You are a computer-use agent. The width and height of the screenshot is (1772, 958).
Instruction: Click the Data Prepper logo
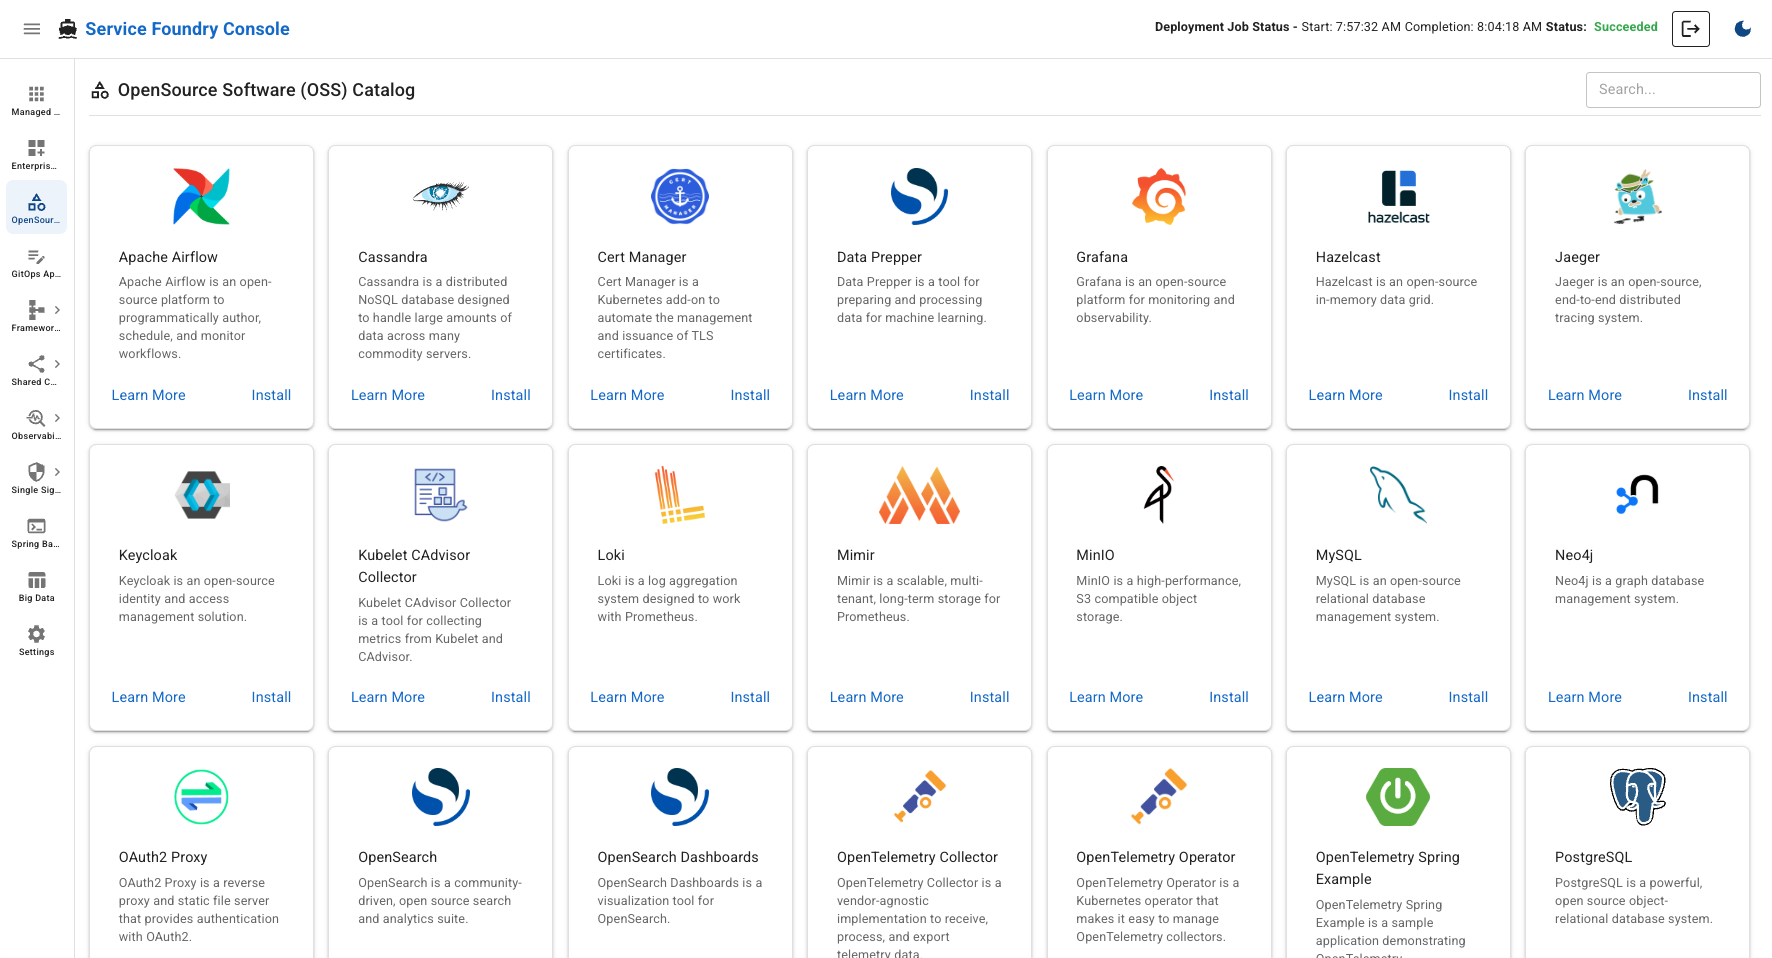pyautogui.click(x=919, y=196)
